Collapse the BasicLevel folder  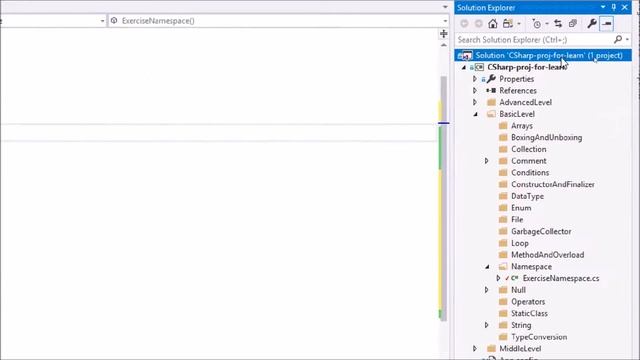[x=476, y=114]
